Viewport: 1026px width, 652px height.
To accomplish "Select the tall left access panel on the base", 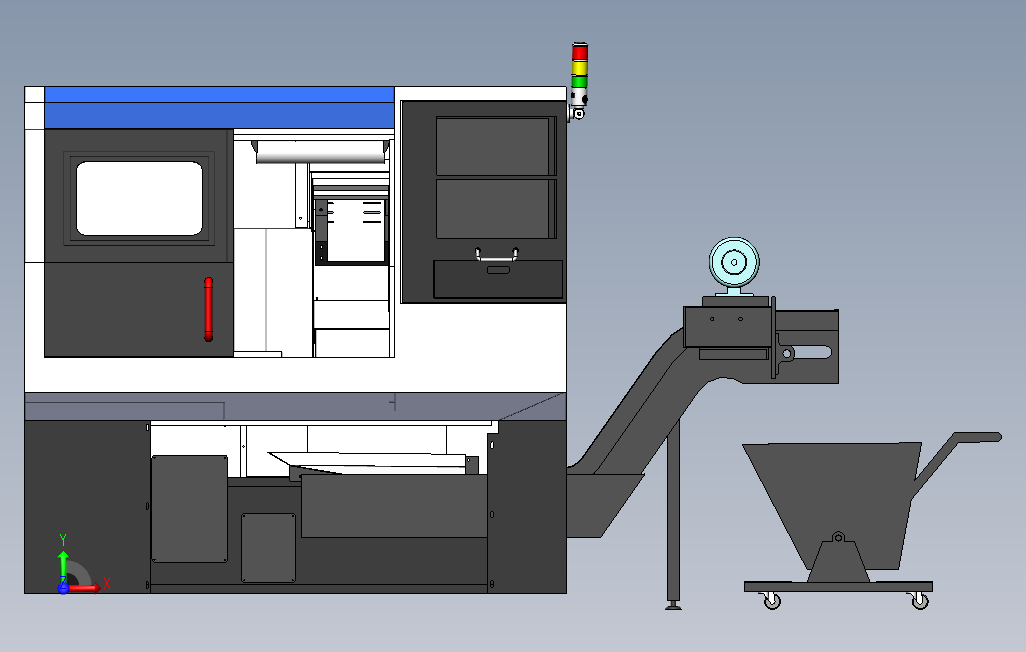I will tap(190, 509).
